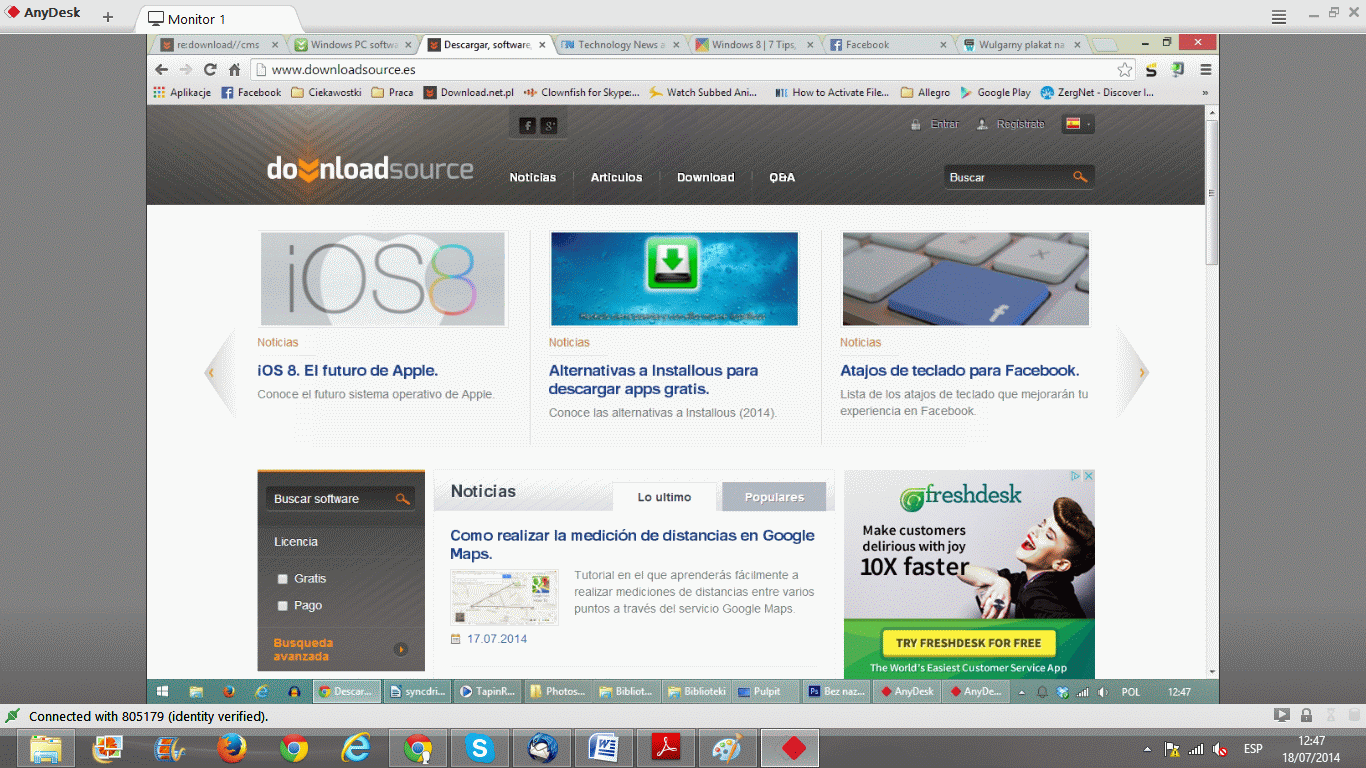Screen dimensions: 1366x768
Task: Open Download.net.pl bookmark
Action: click(468, 92)
